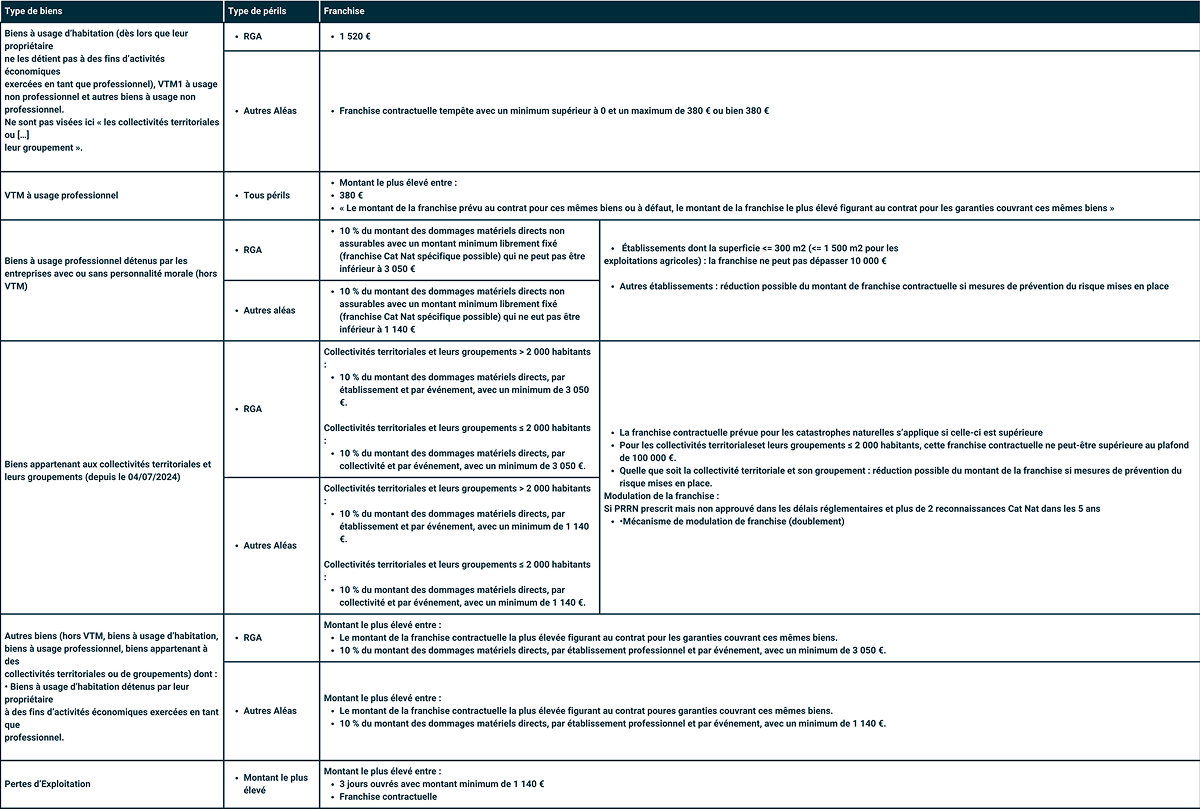This screenshot has height=809, width=1200.
Task: Click the "VTM à usage professionnel" row label
Action: pos(62,195)
